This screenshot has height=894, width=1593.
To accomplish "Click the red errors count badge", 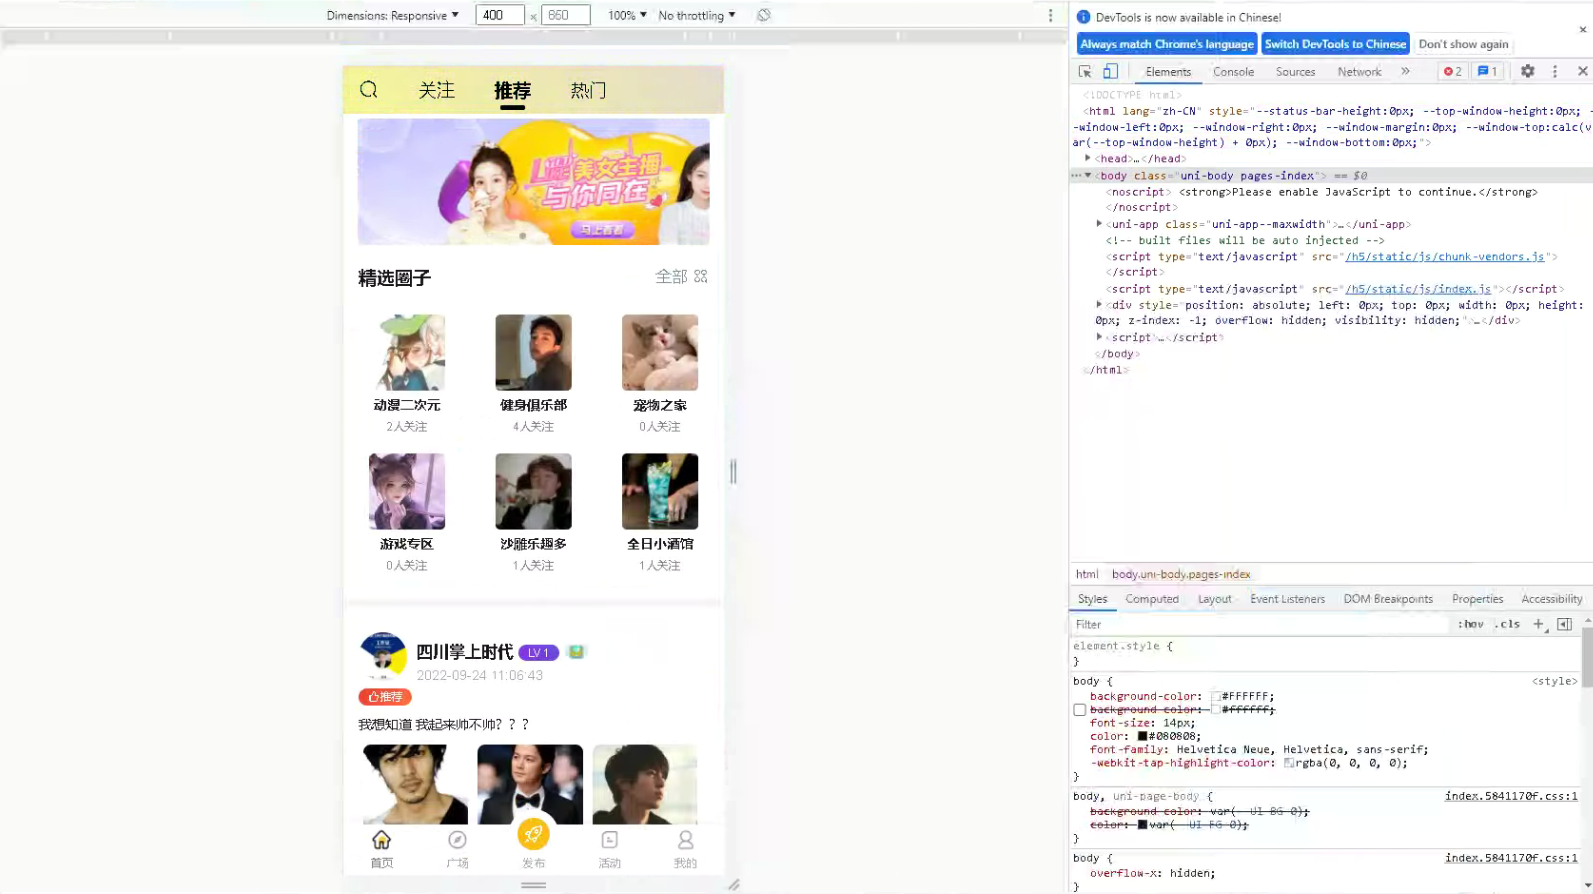I will tap(1452, 71).
